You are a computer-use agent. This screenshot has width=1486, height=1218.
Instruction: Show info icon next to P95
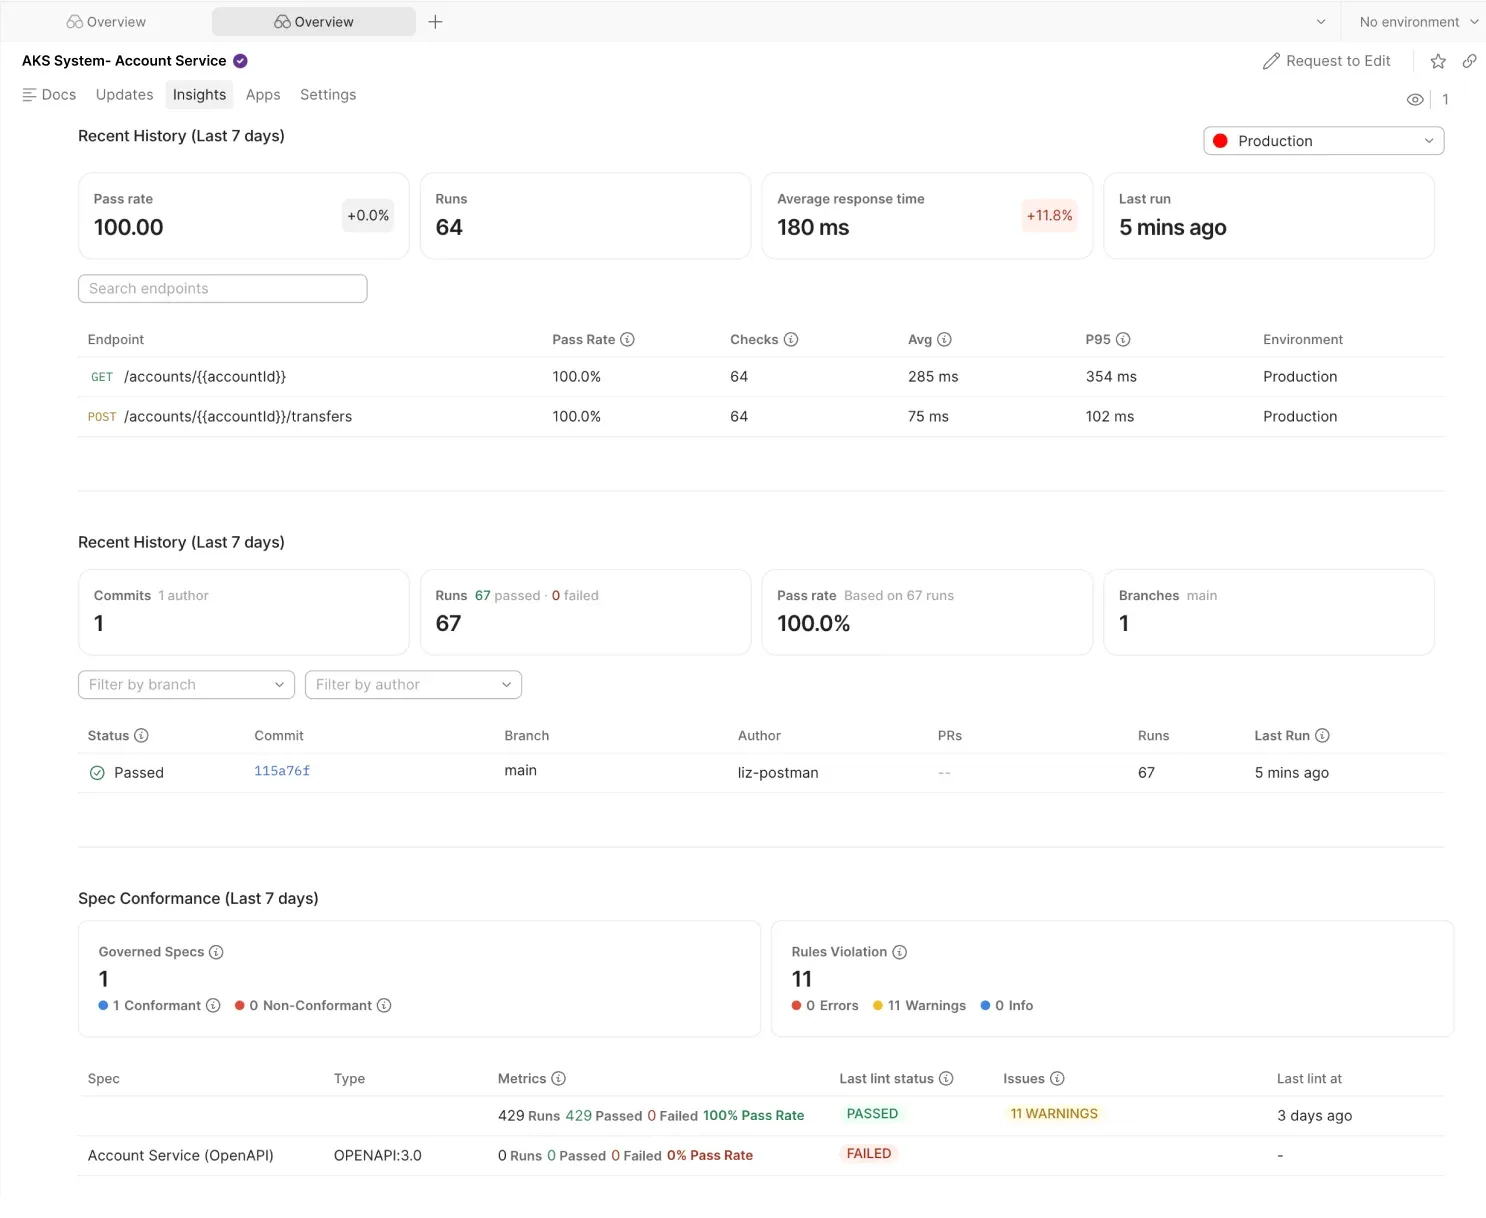[x=1123, y=340]
